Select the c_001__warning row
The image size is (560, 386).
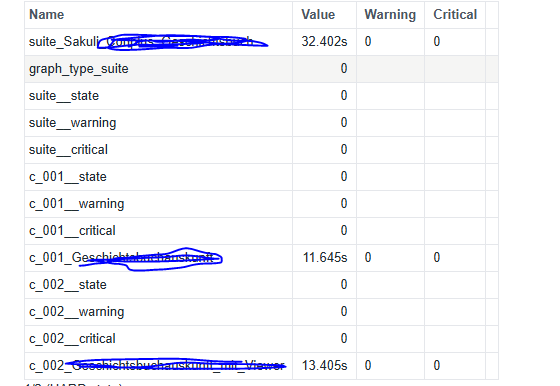point(261,204)
